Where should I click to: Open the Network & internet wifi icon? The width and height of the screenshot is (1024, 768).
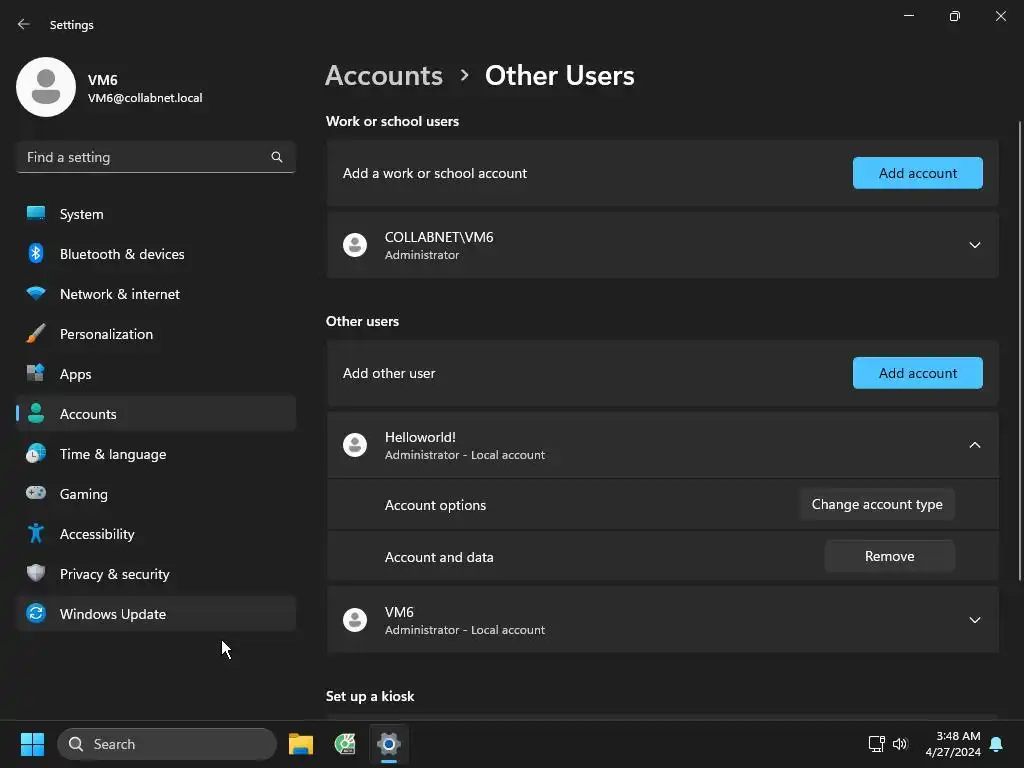(36, 294)
